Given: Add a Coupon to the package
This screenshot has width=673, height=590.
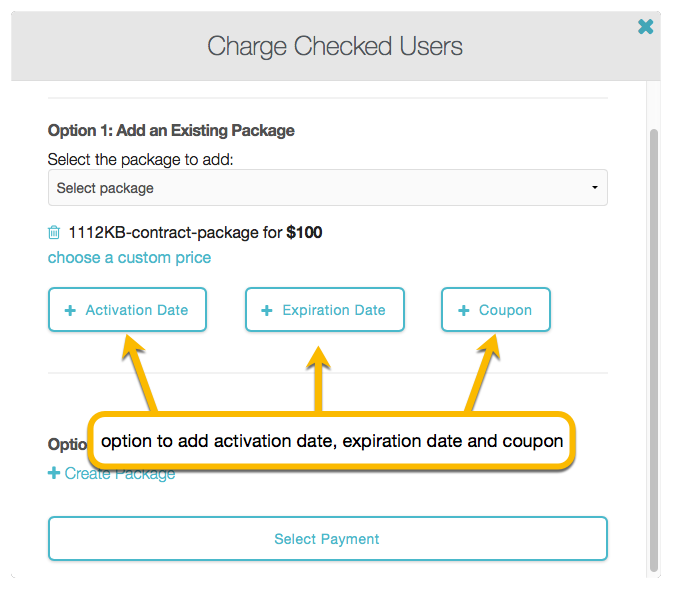Looking at the screenshot, I should click(x=496, y=310).
